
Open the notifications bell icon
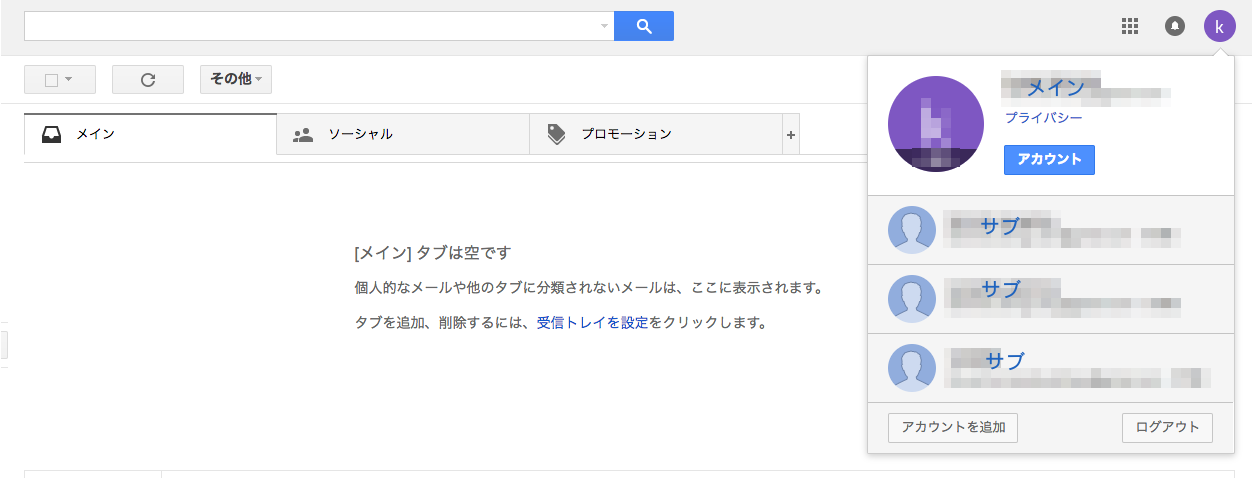(1175, 26)
